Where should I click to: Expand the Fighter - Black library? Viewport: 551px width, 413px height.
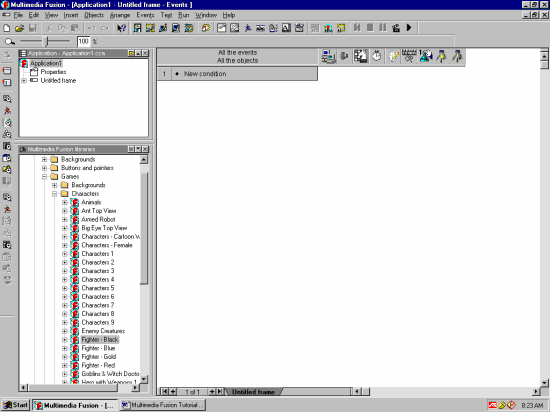pos(65,340)
